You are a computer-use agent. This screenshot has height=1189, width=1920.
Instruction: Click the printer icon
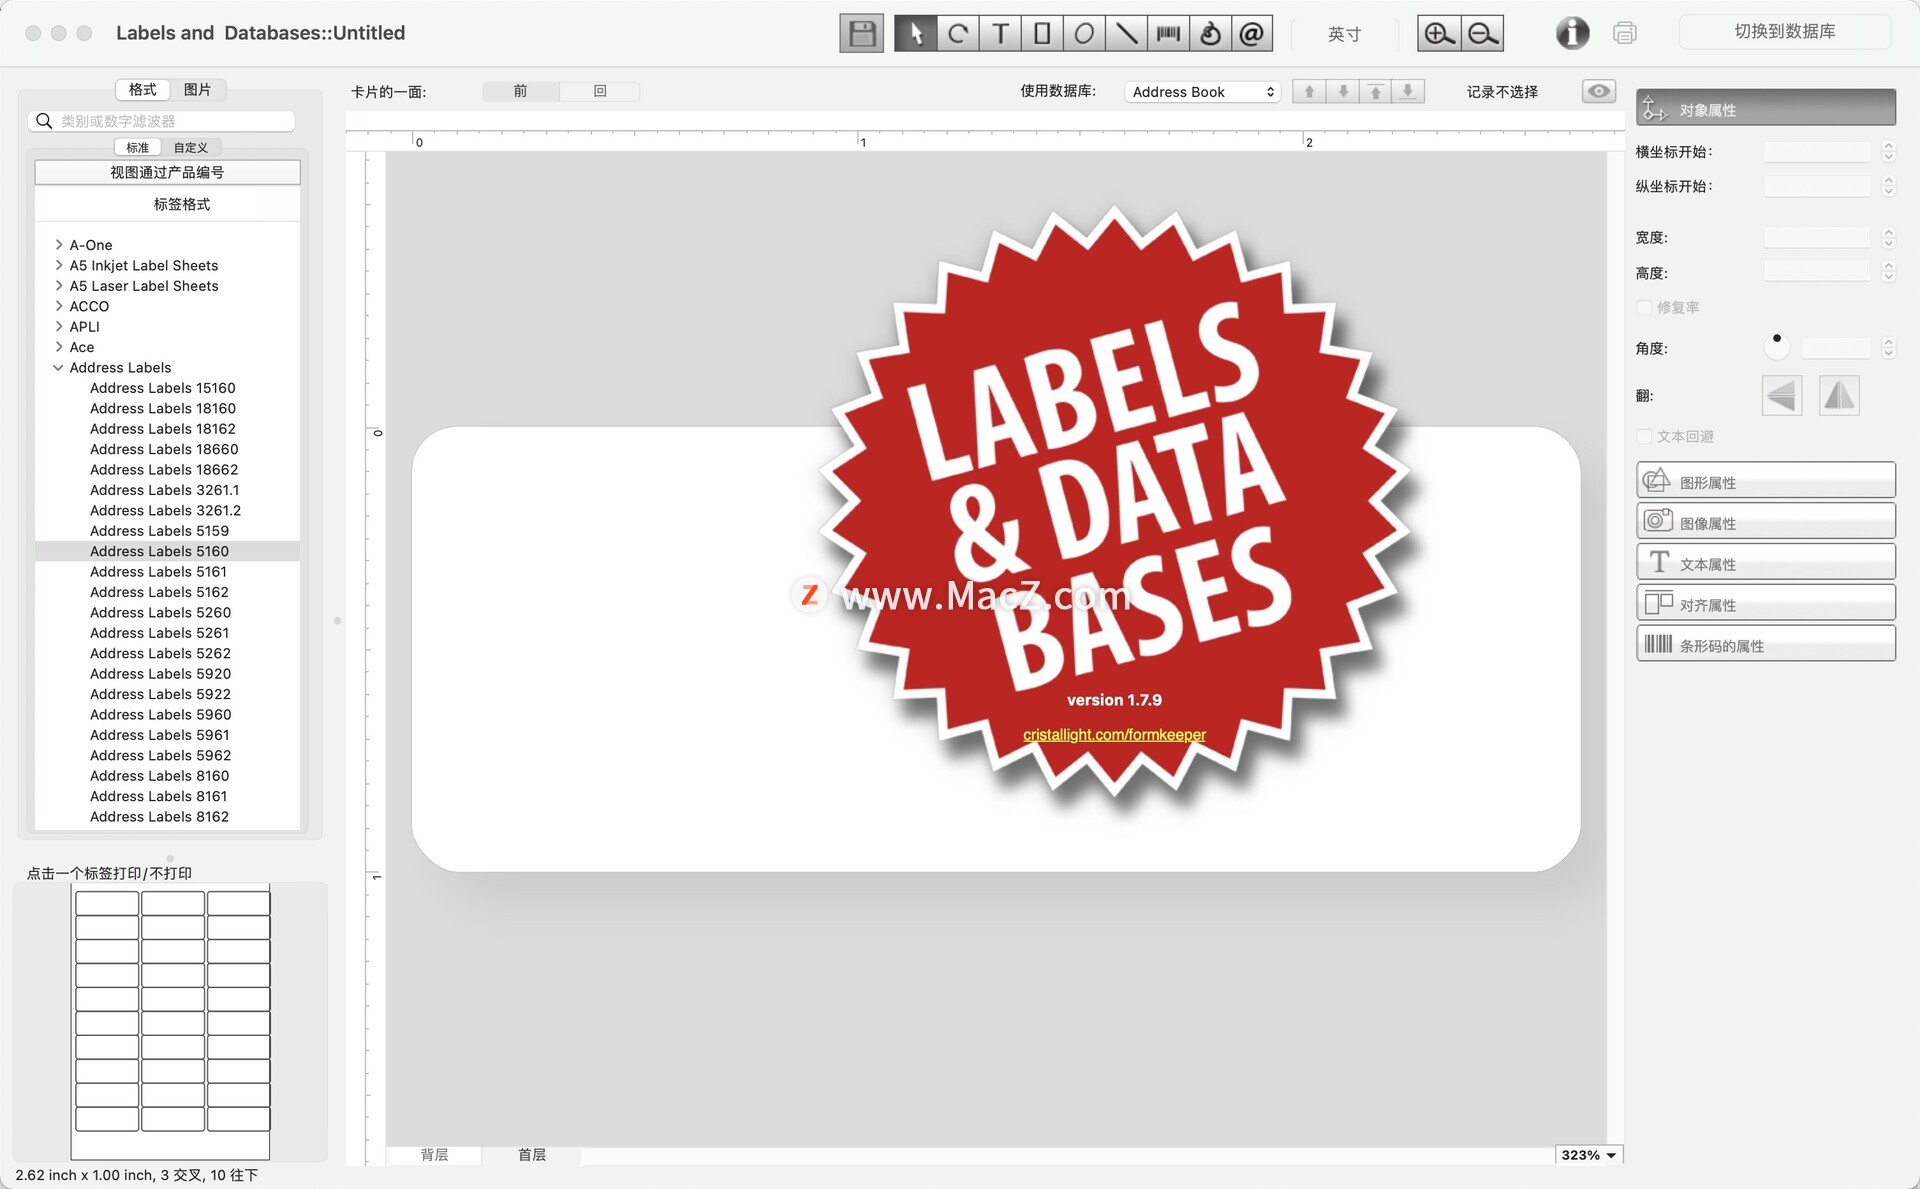click(x=1625, y=33)
